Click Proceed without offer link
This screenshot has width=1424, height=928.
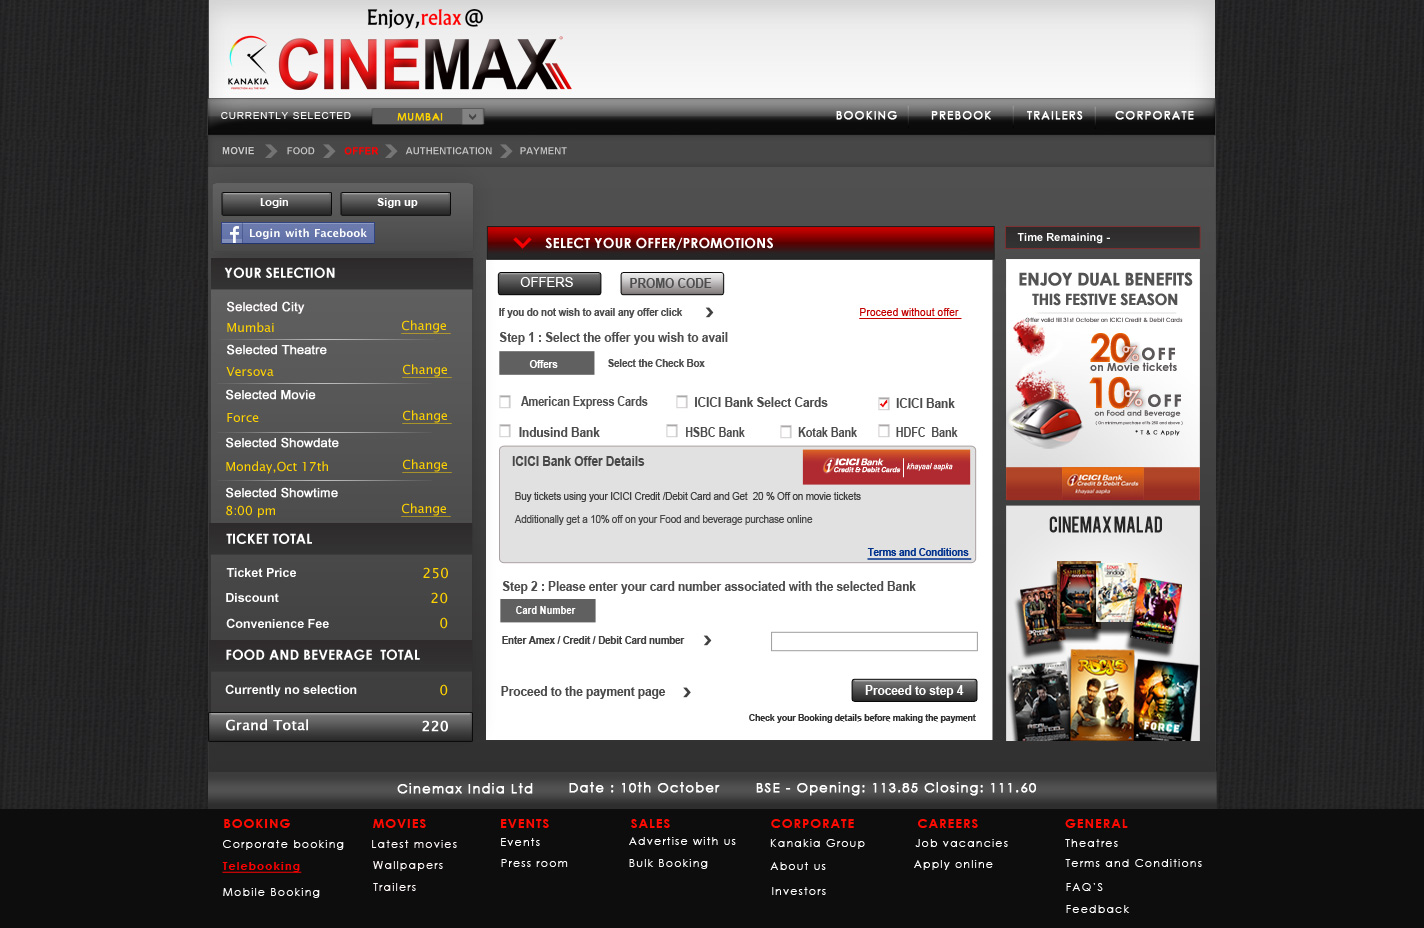tap(909, 312)
